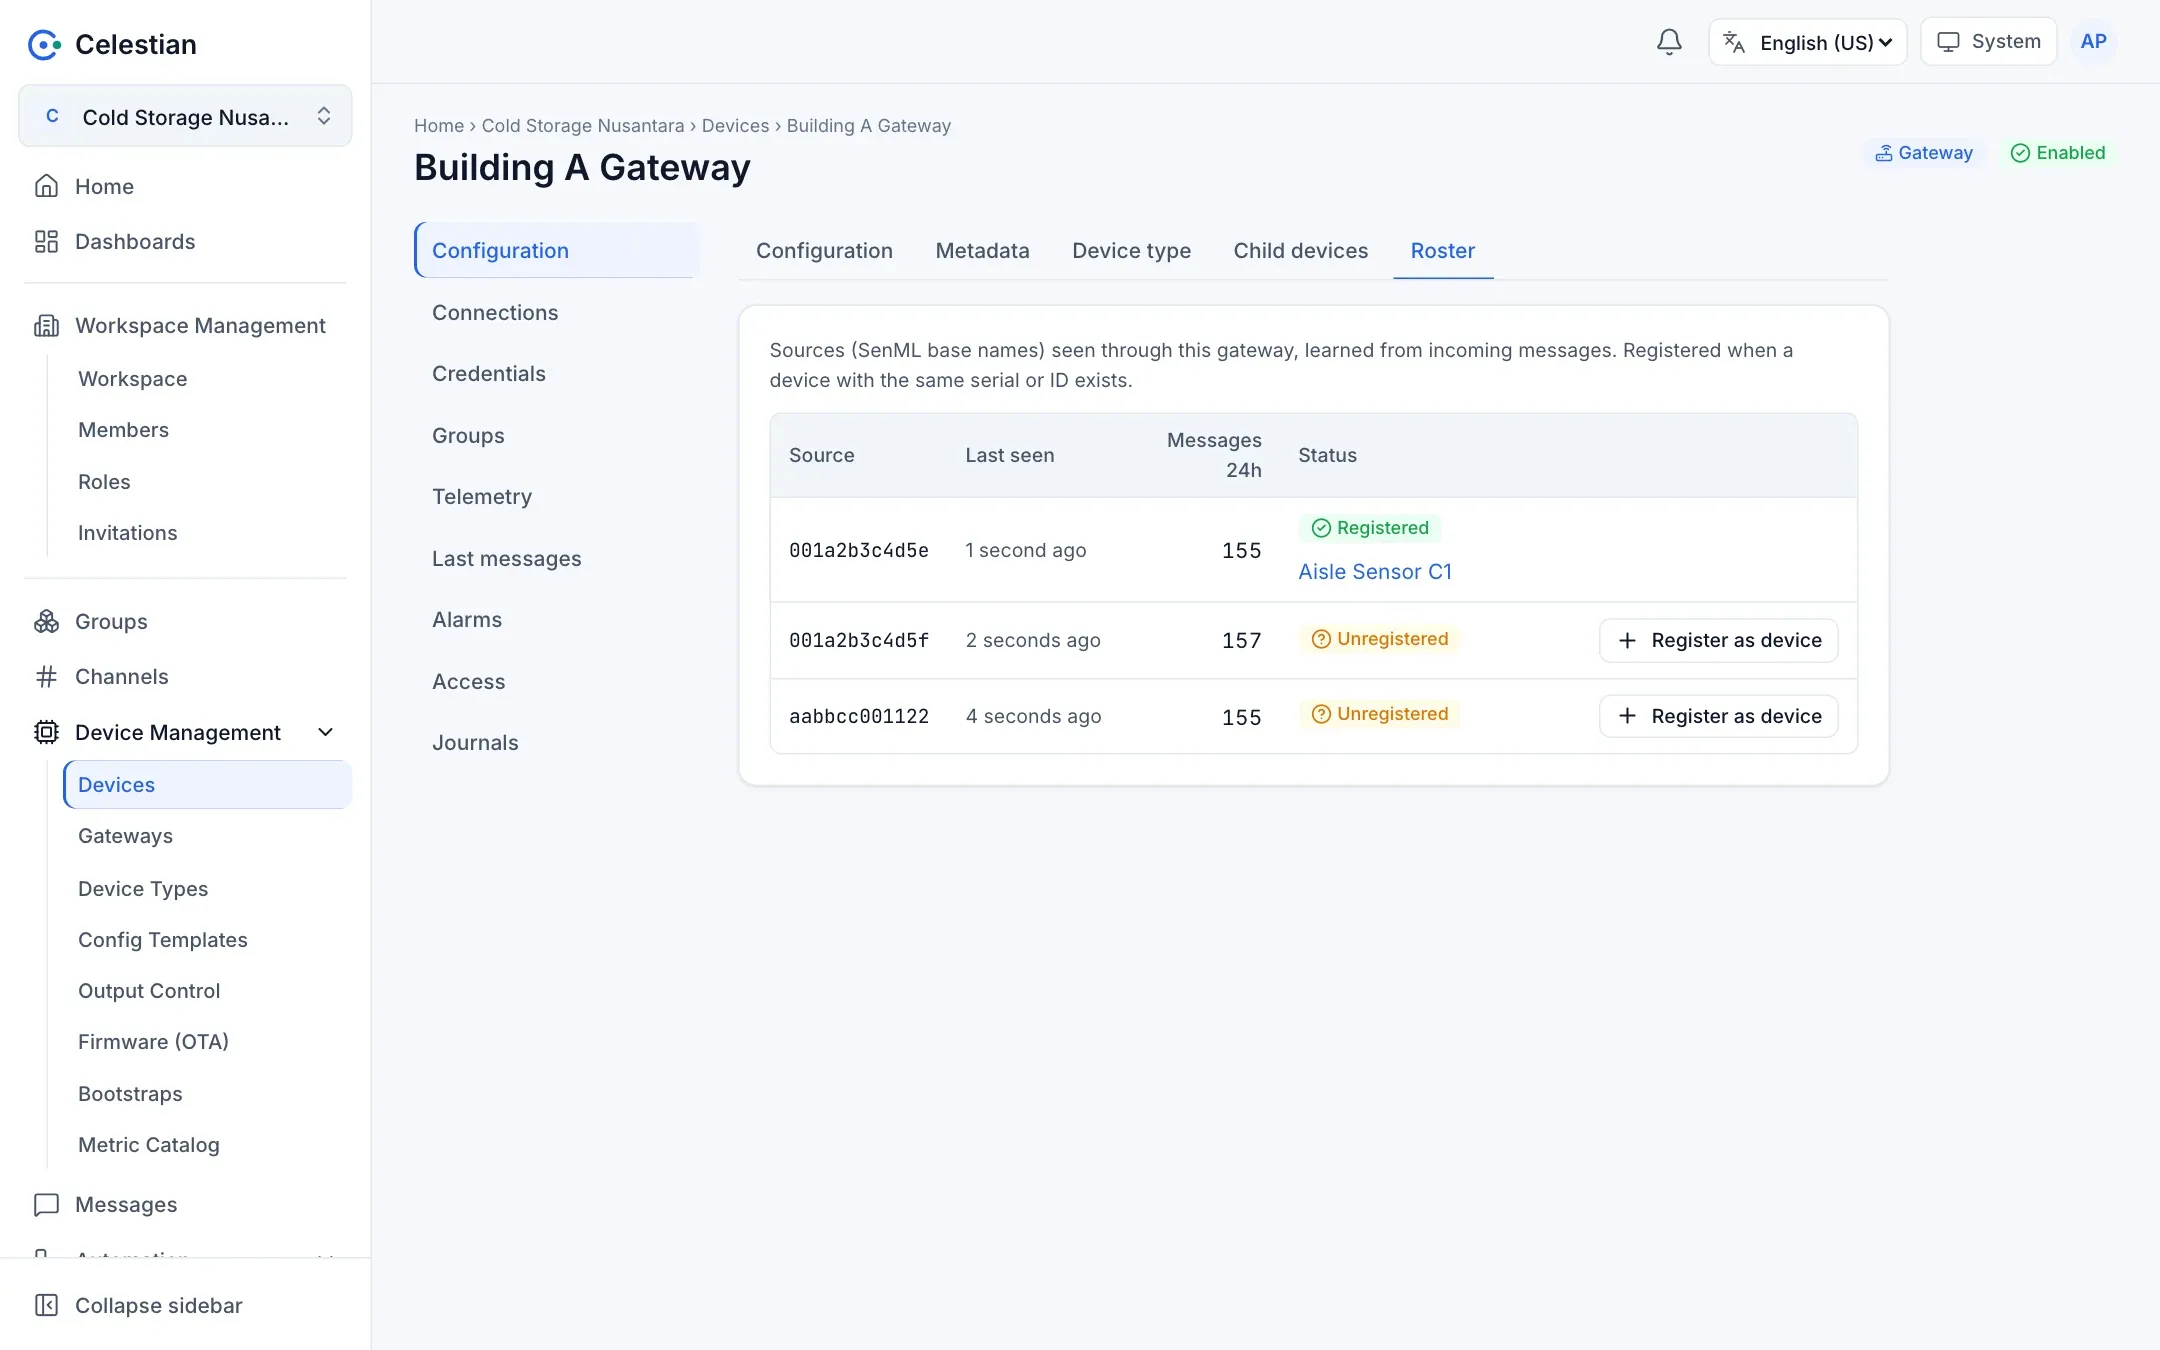Click the translate language icon
The height and width of the screenshot is (1350, 2160).
coord(1734,43)
